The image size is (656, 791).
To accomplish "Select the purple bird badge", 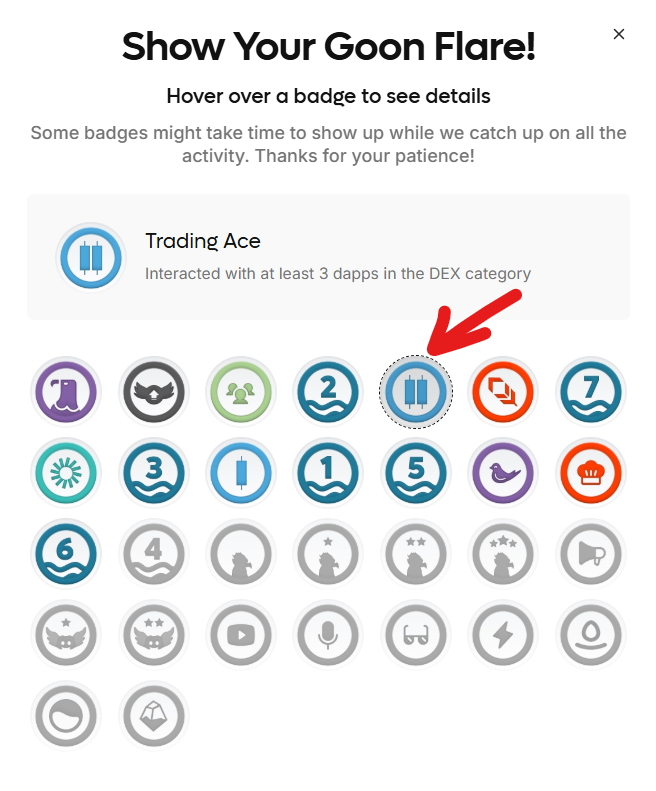I will pos(503,473).
